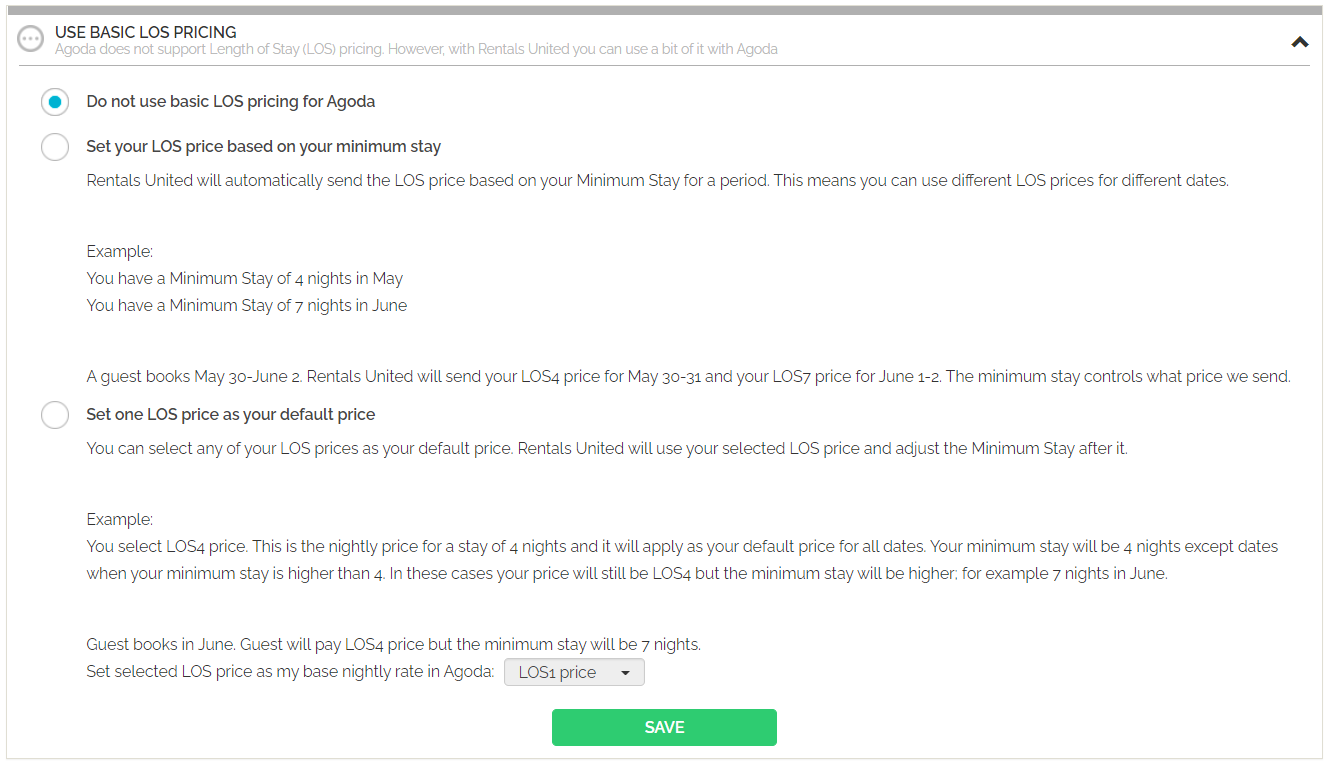Image resolution: width=1327 pixels, height=767 pixels.
Task: Click the paragraph starting 'Rentals United will automatically send'
Action: tap(657, 181)
